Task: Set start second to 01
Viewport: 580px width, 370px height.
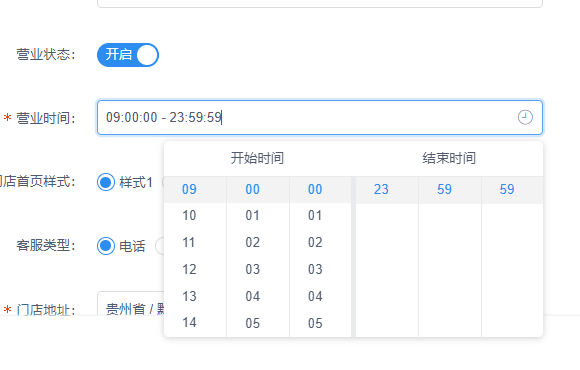Action: [x=320, y=215]
